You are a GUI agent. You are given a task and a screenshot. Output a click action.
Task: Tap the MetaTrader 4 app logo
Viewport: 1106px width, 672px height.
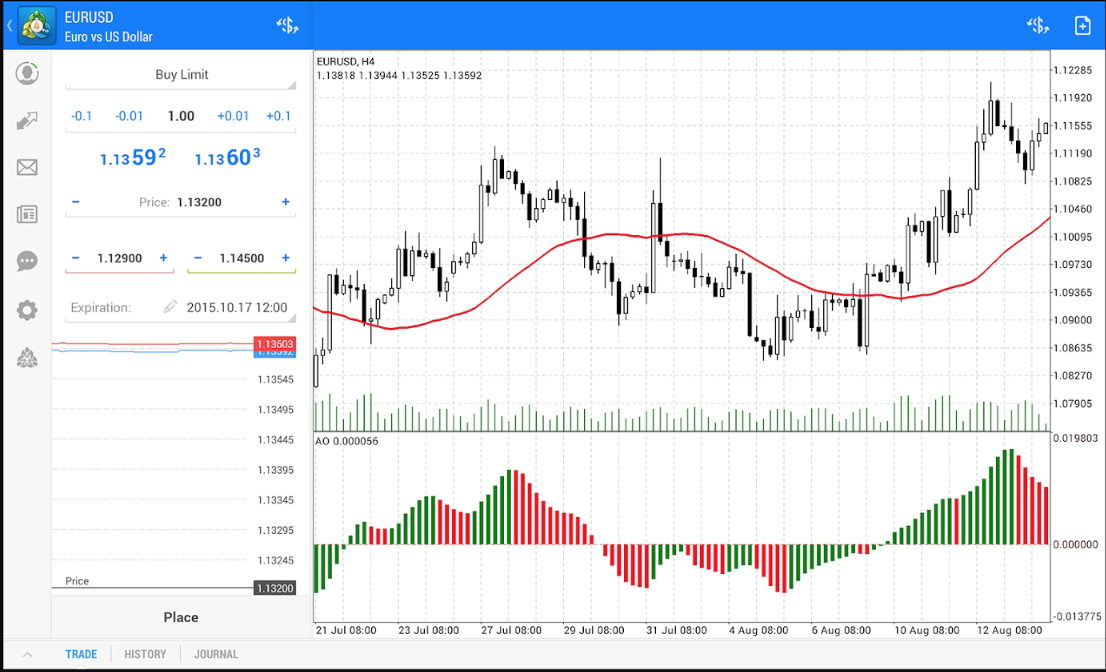pos(36,26)
